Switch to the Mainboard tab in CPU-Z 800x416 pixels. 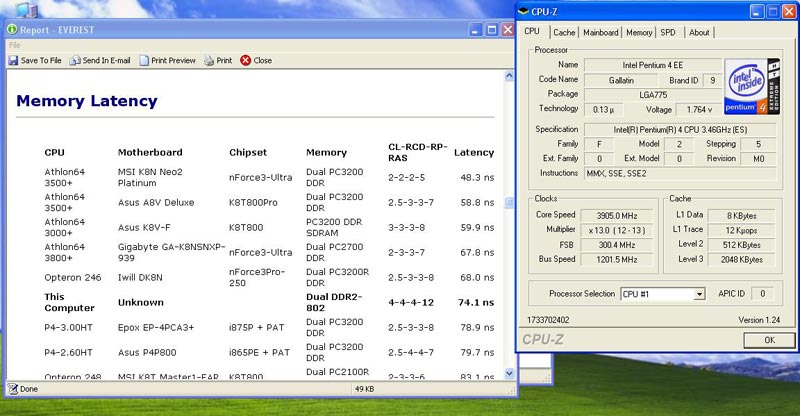tap(601, 32)
